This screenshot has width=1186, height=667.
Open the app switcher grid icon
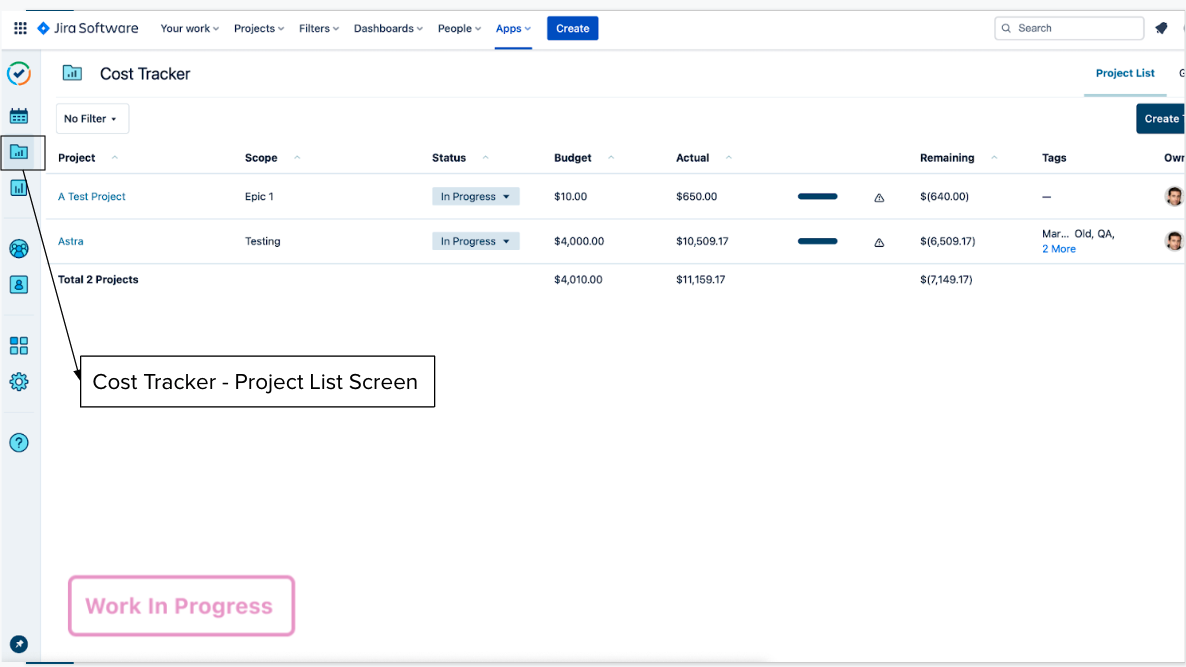(20, 28)
